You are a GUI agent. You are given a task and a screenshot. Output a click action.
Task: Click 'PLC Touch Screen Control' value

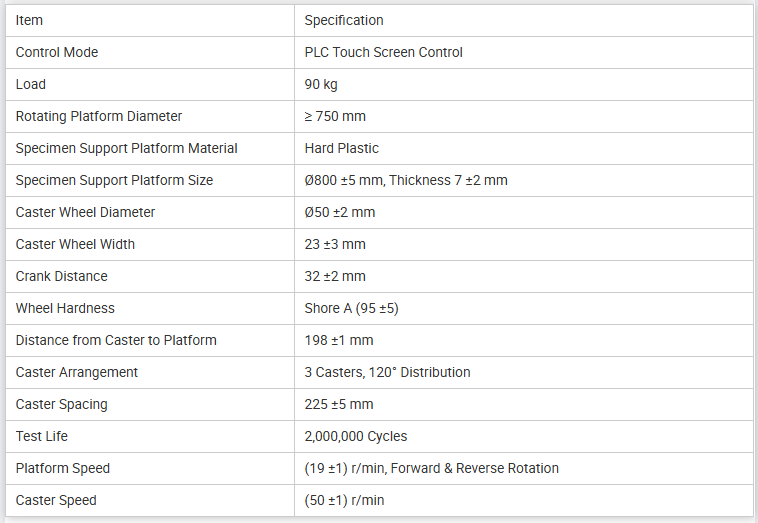[383, 52]
